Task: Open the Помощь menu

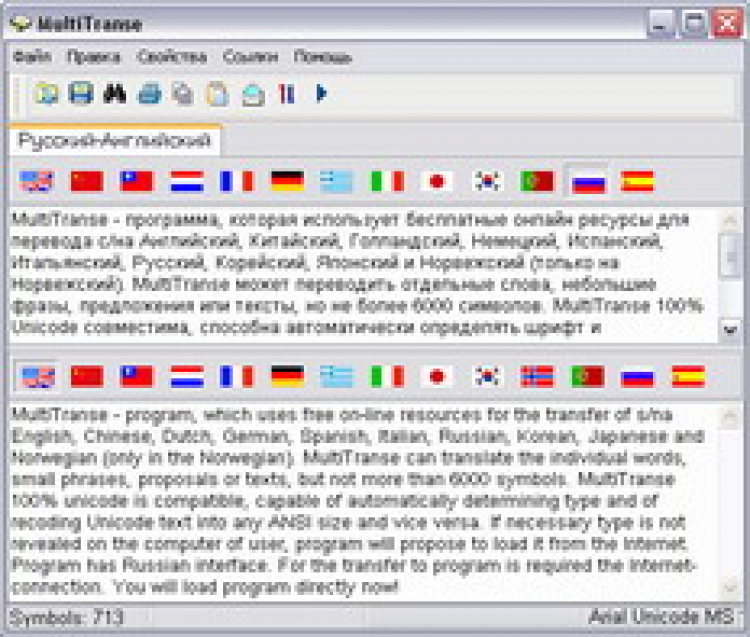Action: pos(322,57)
